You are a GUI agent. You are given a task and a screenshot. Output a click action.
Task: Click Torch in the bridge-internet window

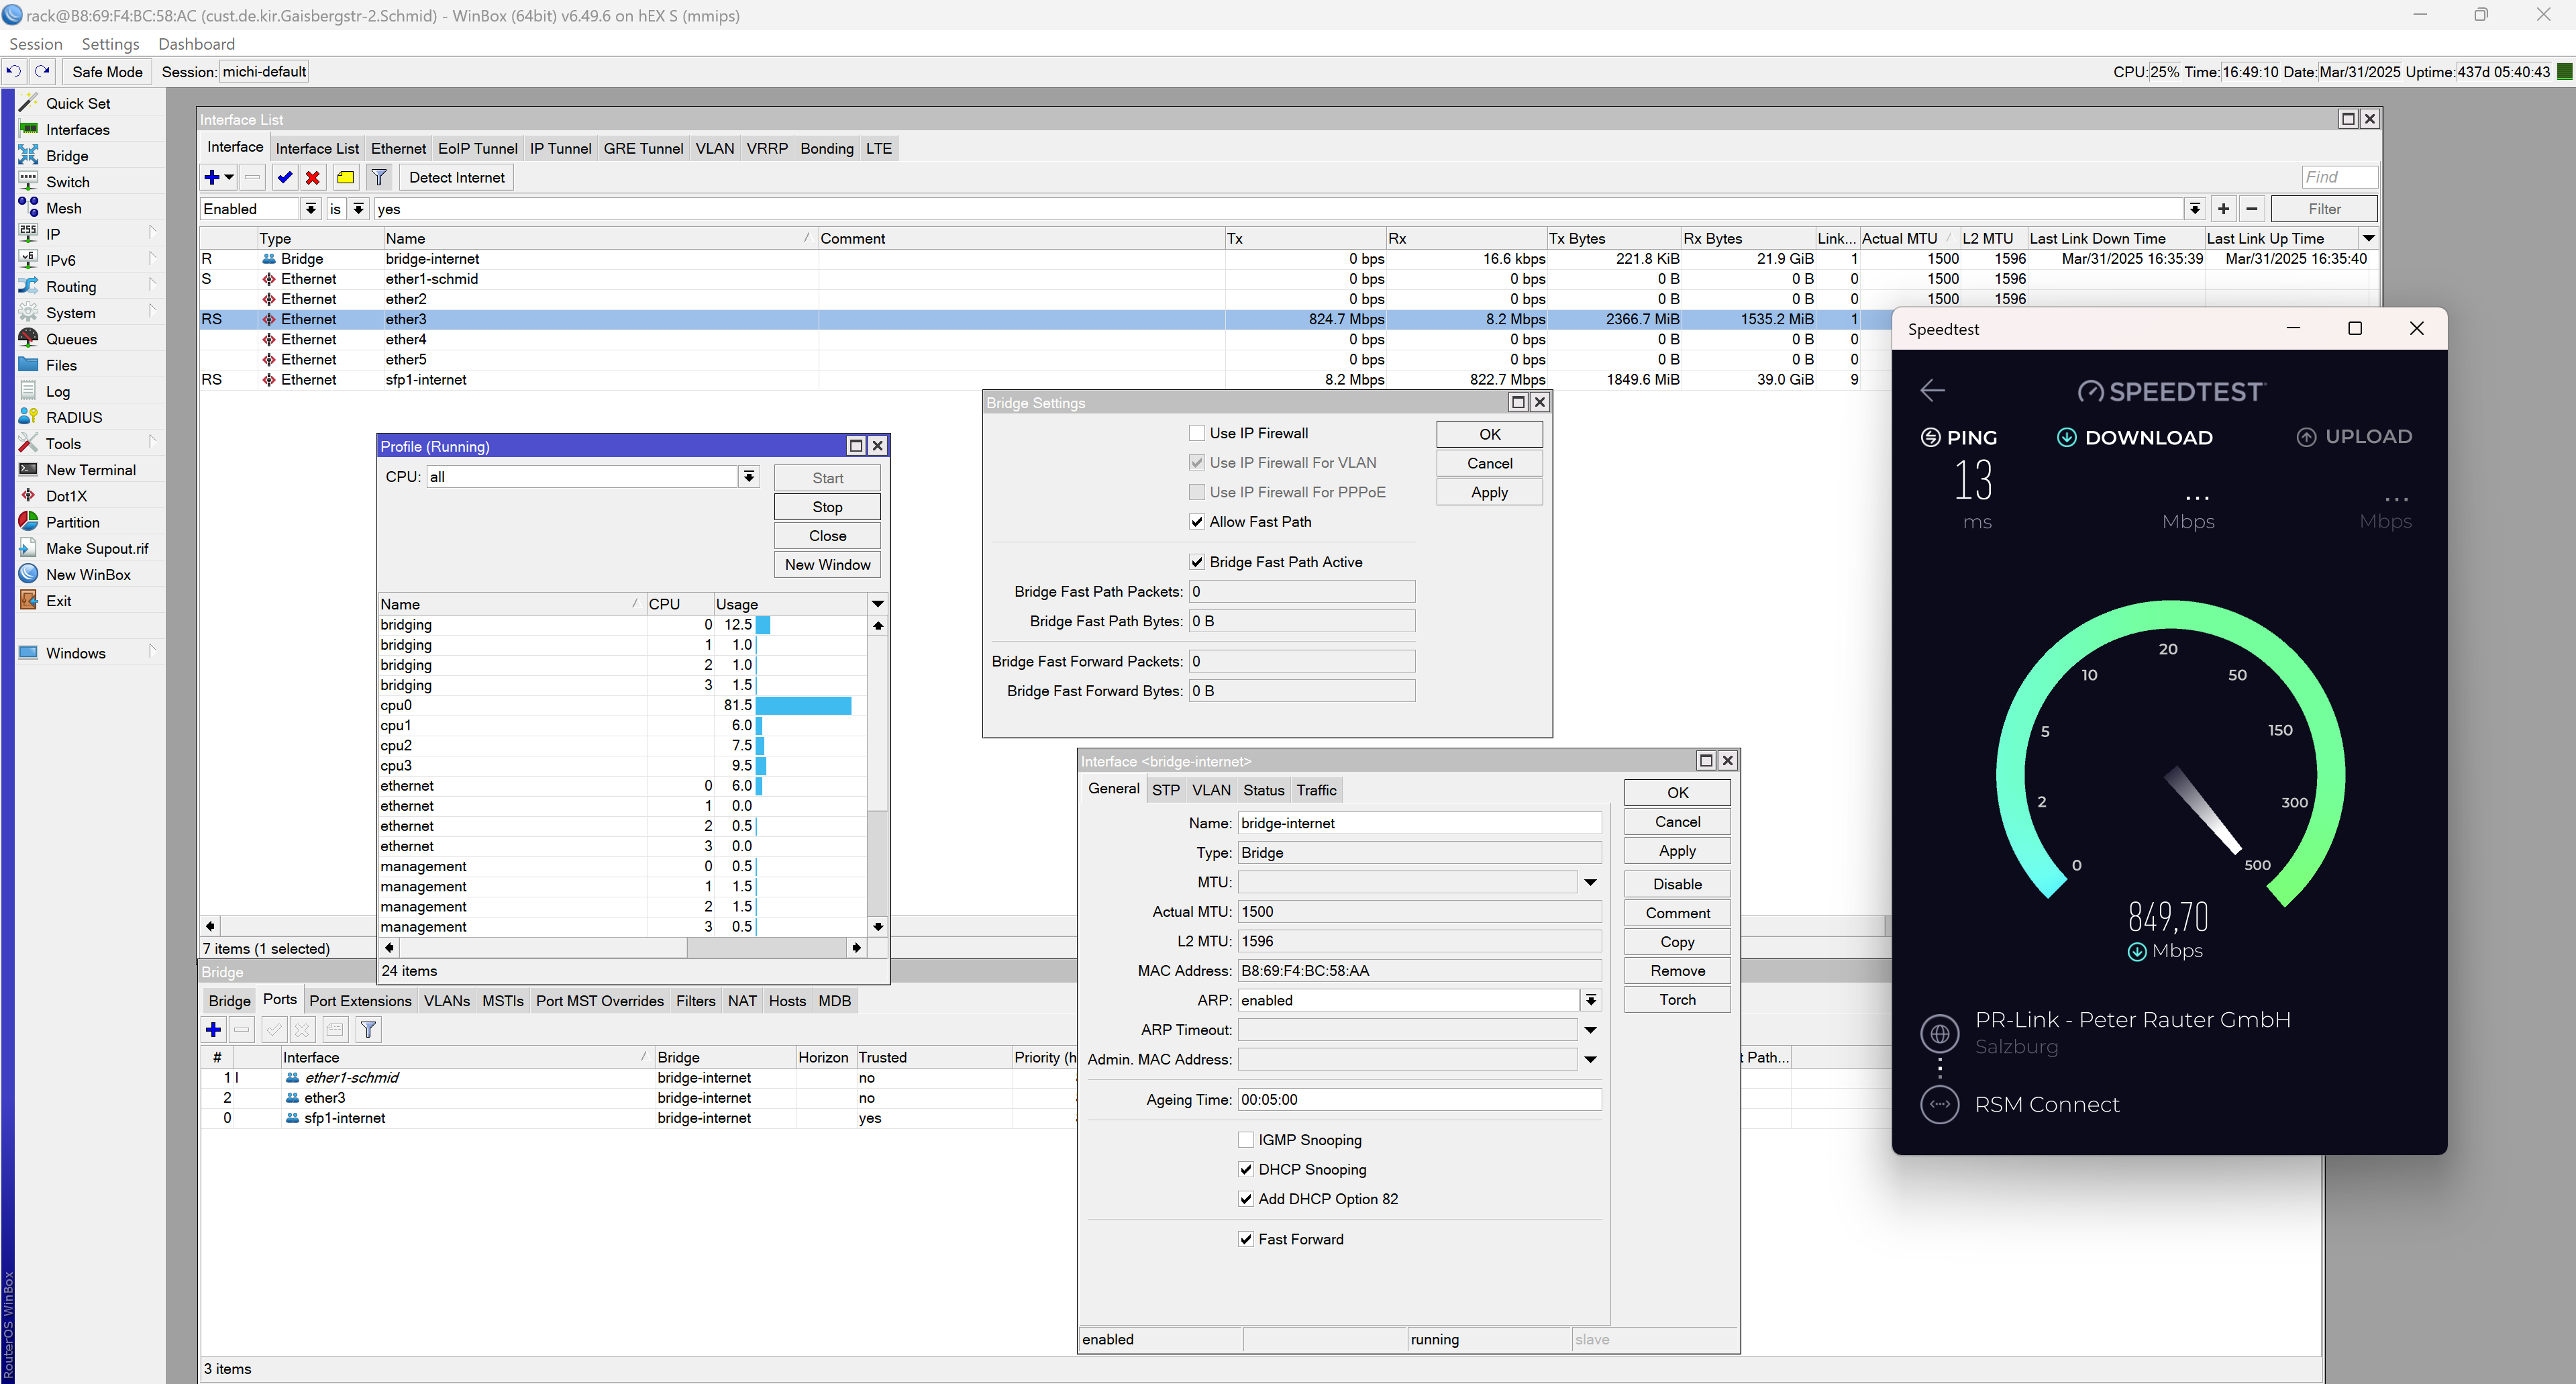pyautogui.click(x=1677, y=1000)
